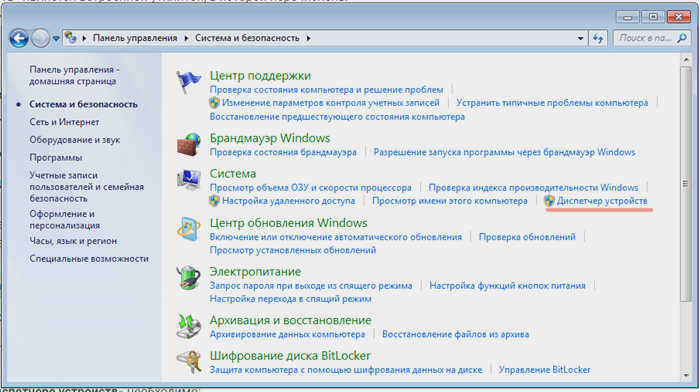
Task: Open Просмотр установленных обновлений link
Action: pos(293,250)
